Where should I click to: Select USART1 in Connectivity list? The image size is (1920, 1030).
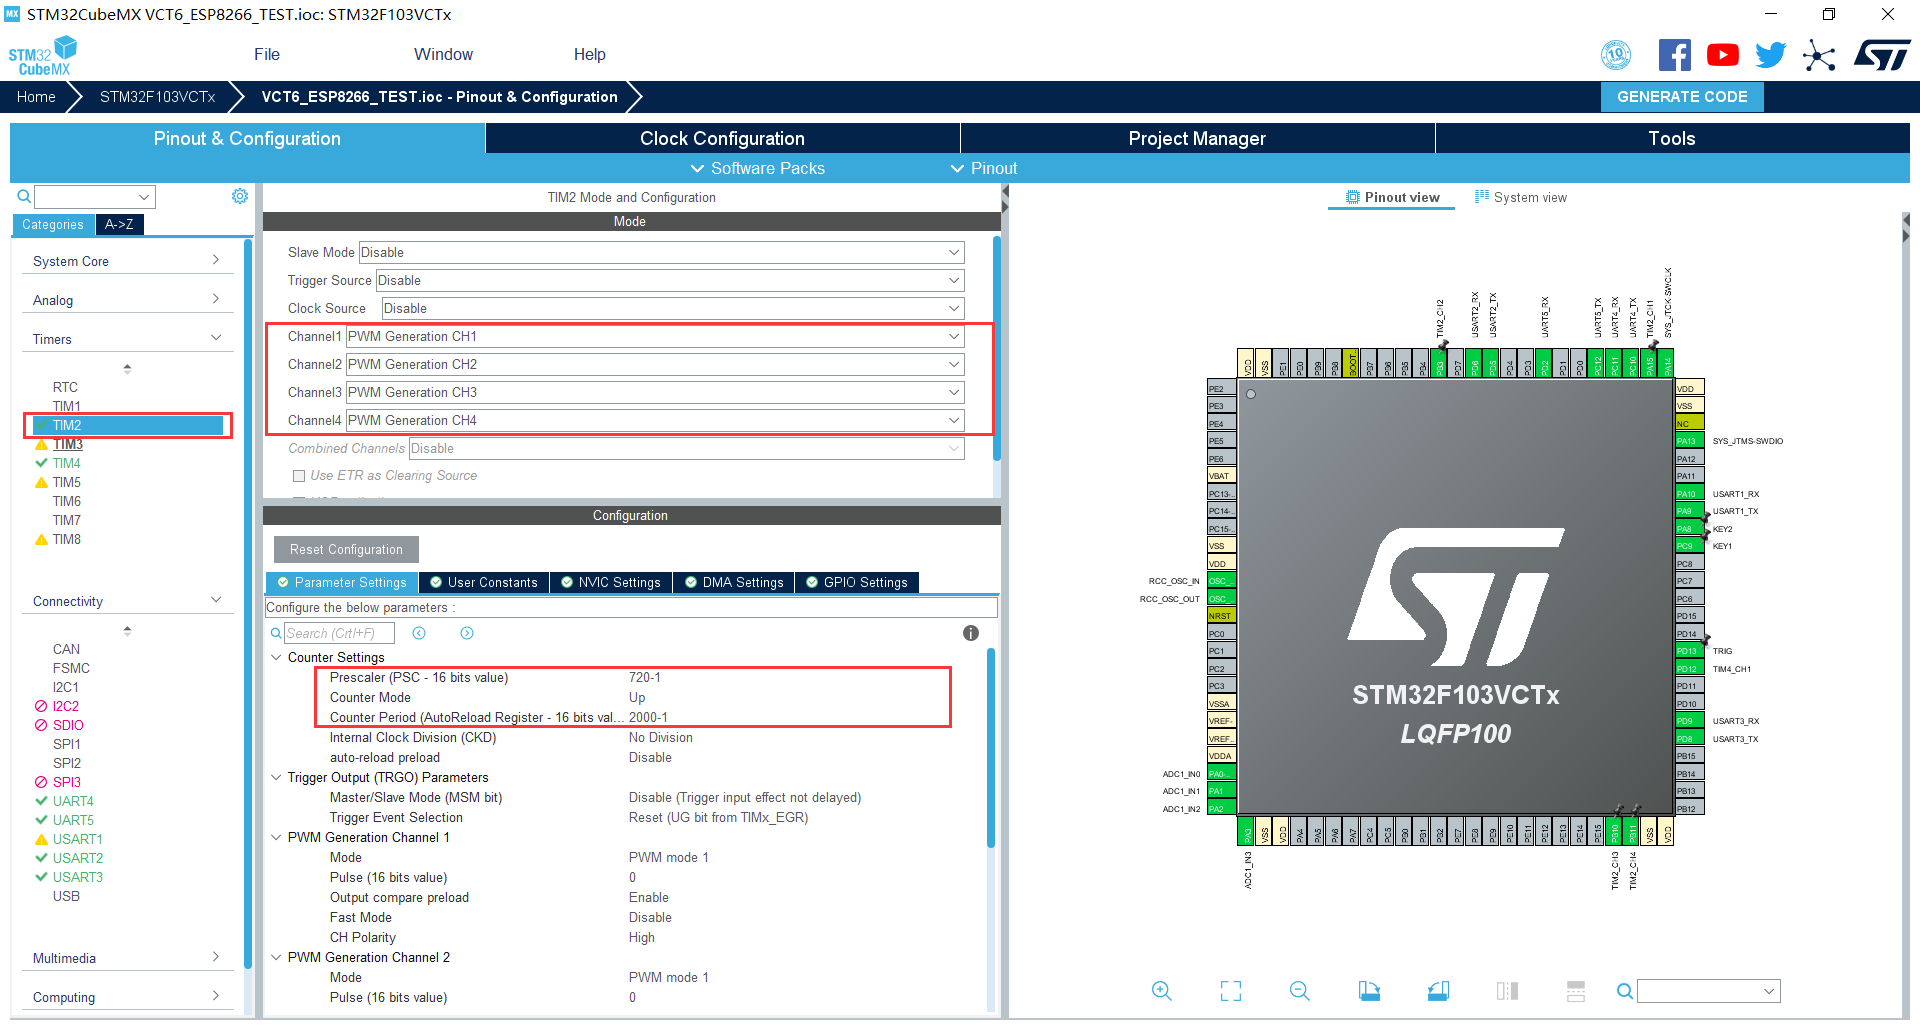[77, 839]
